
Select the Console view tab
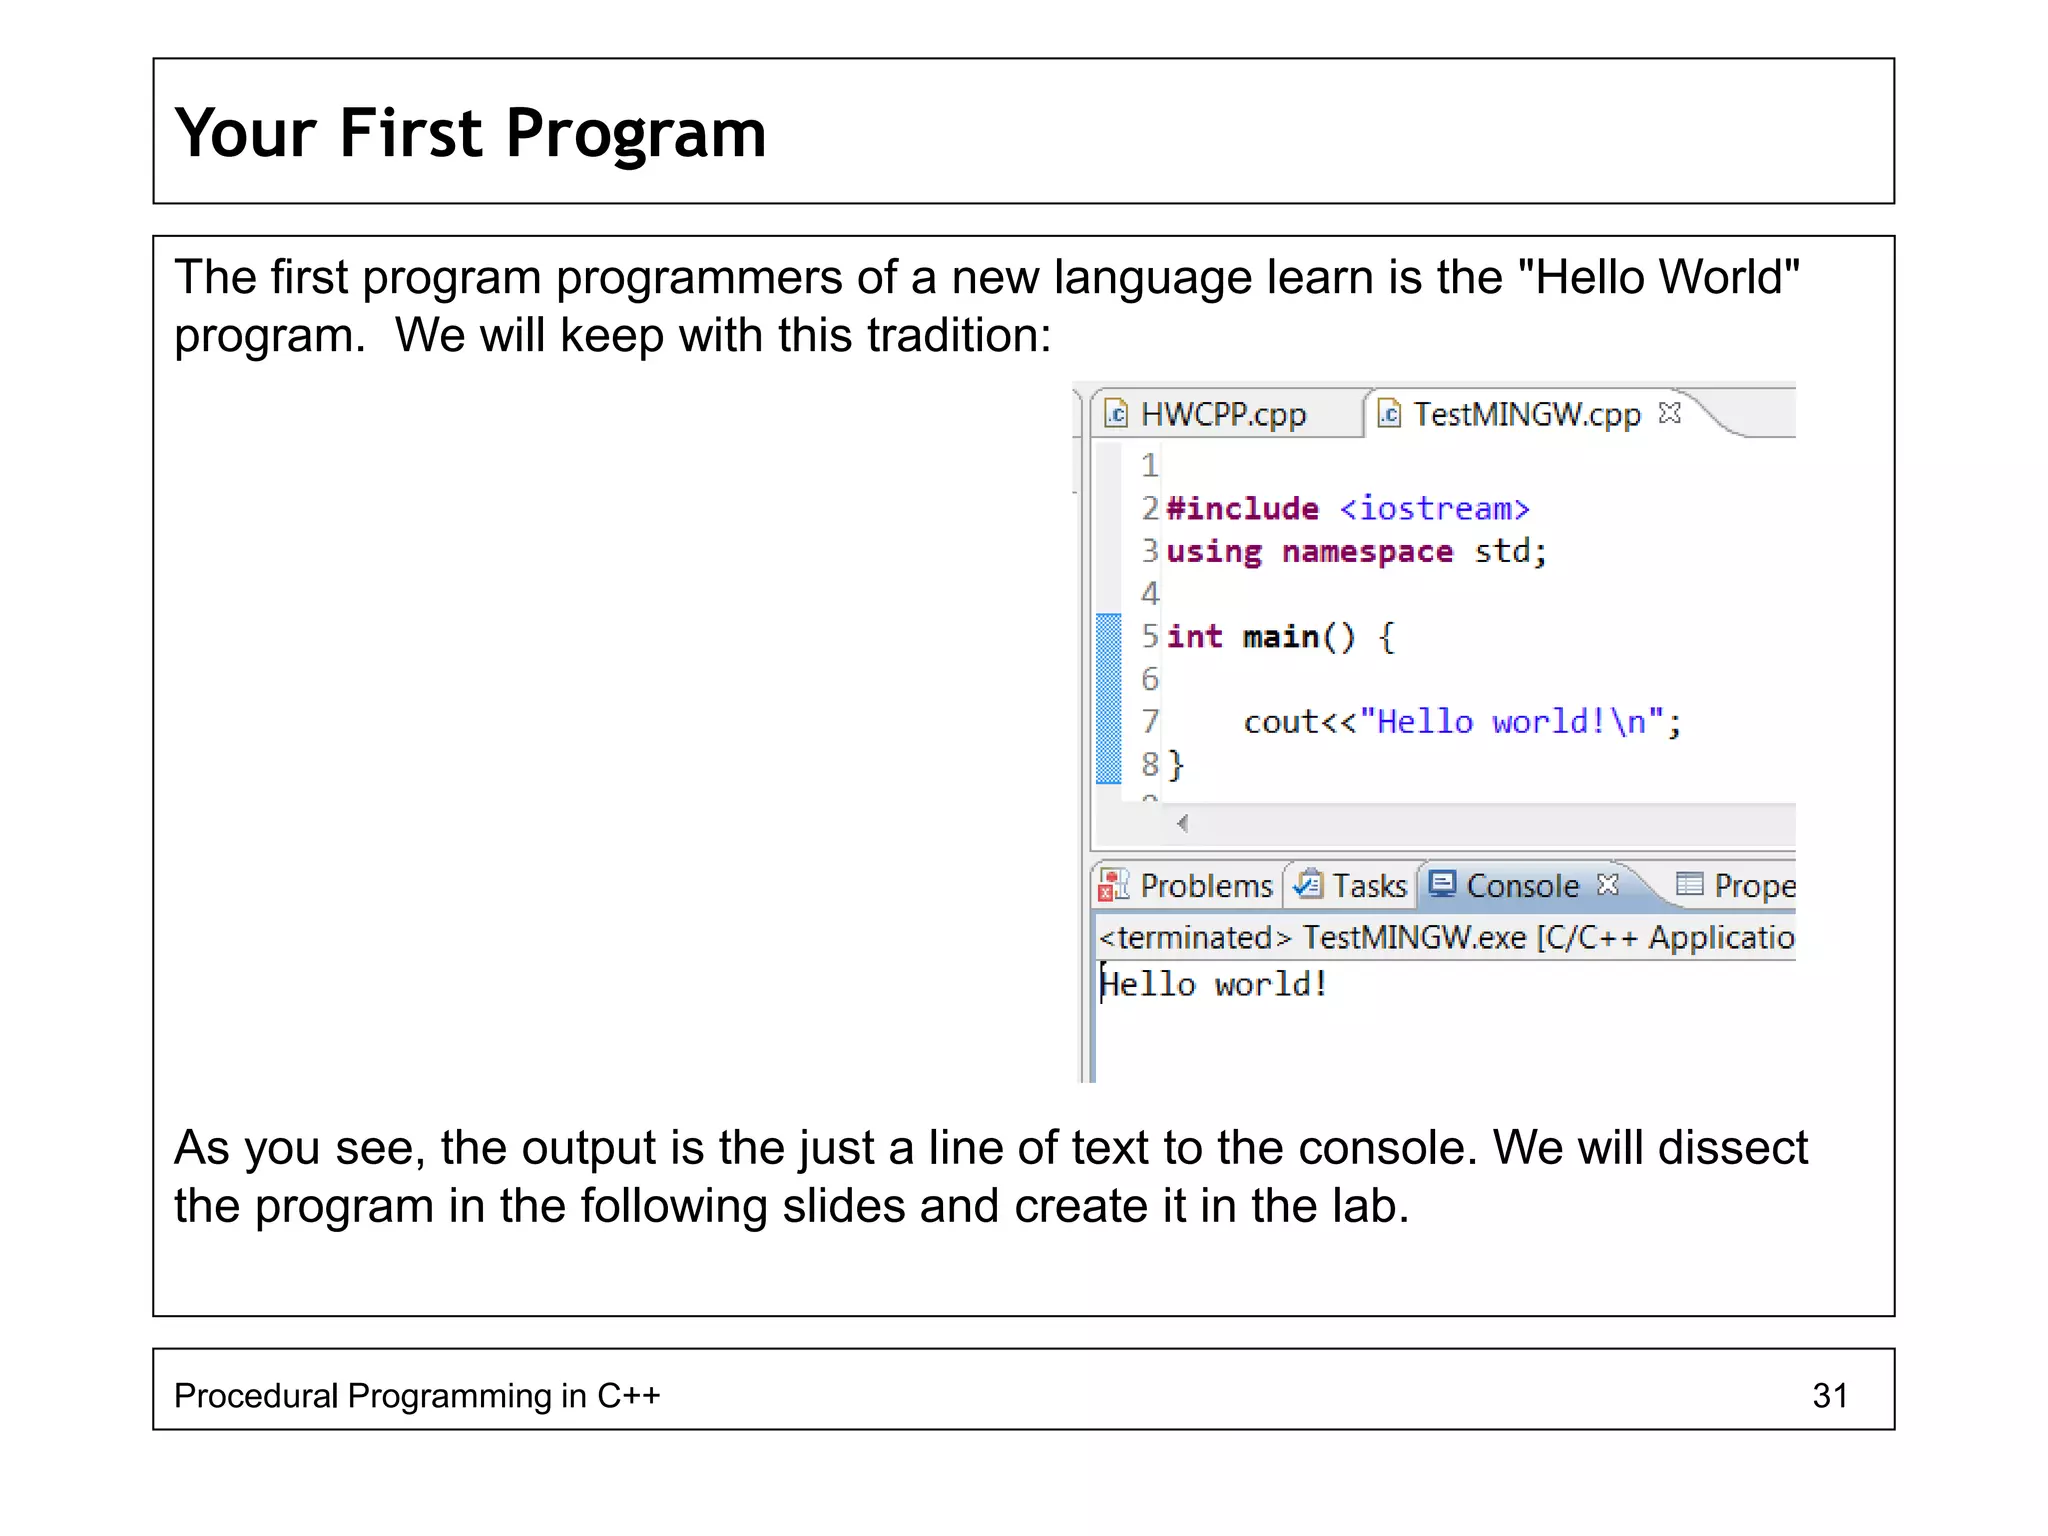coord(1522,885)
